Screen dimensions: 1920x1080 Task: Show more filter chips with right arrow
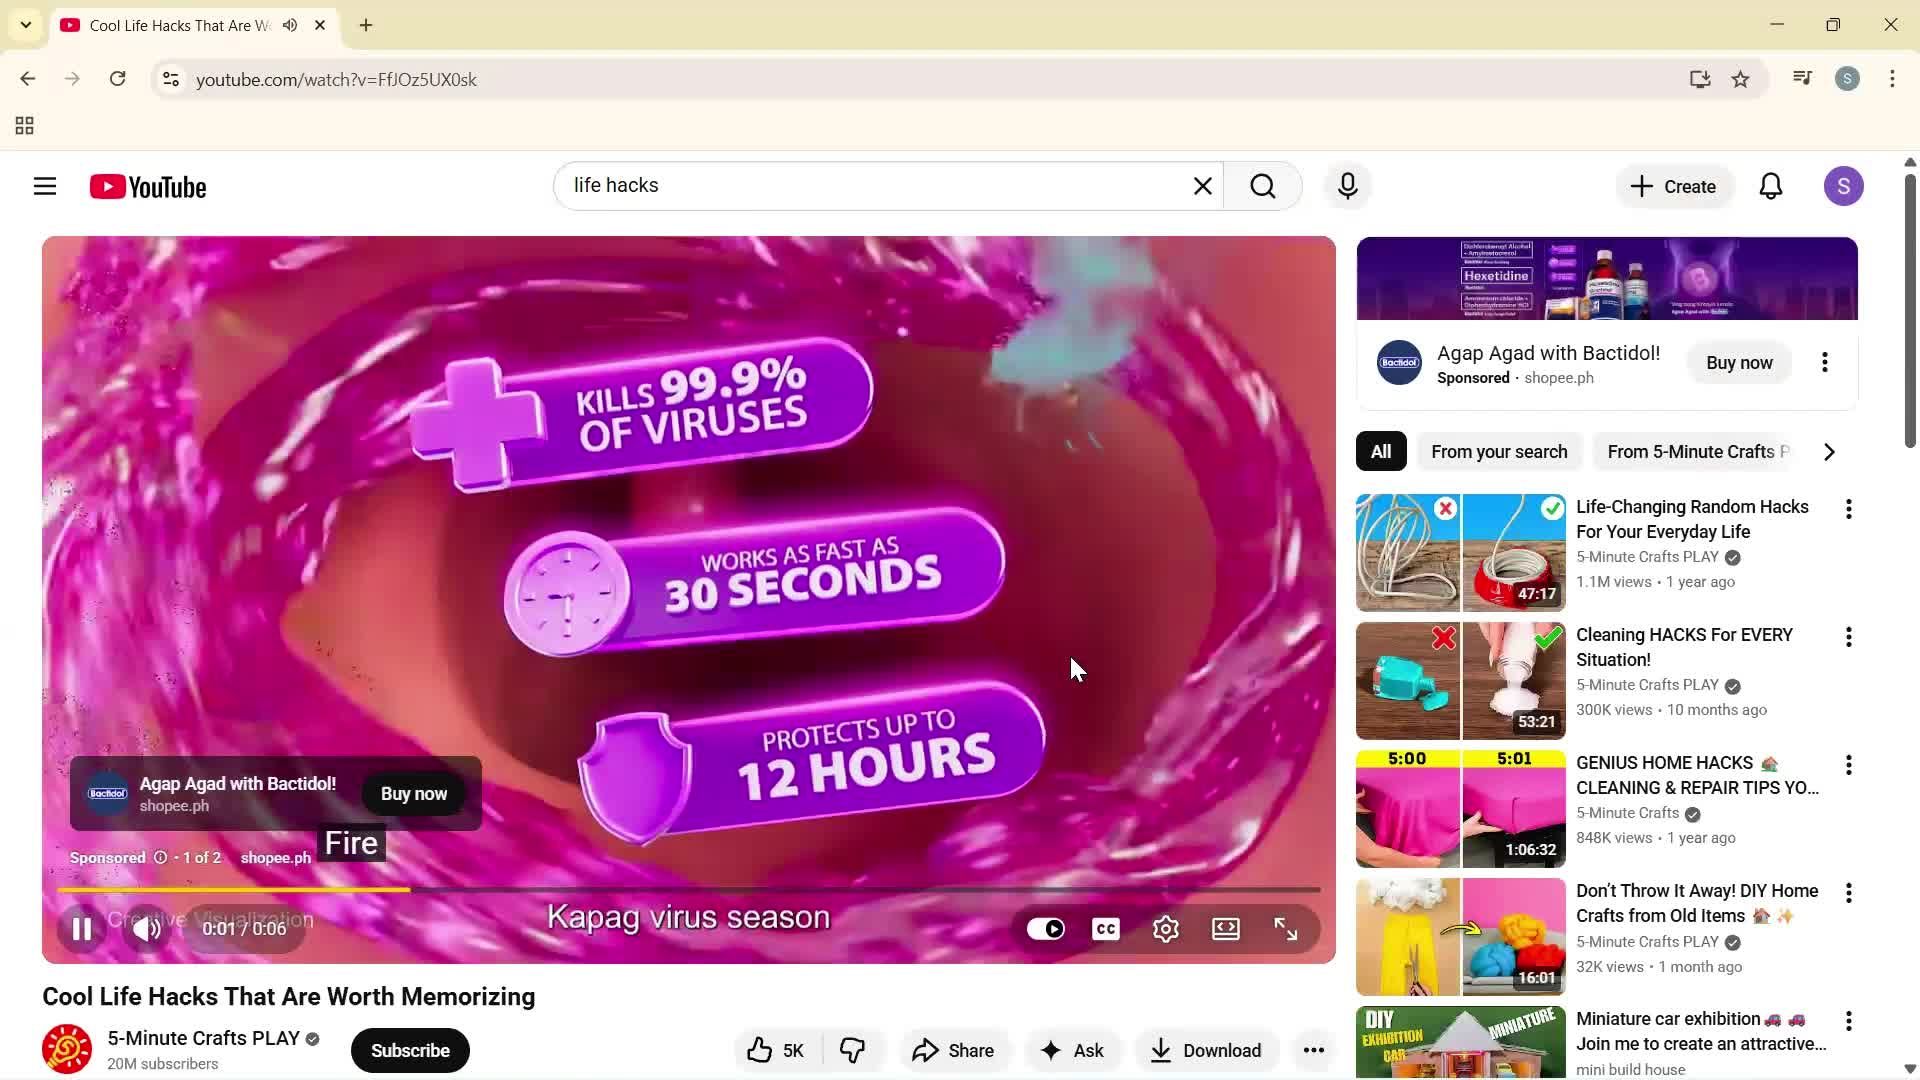(x=1830, y=451)
